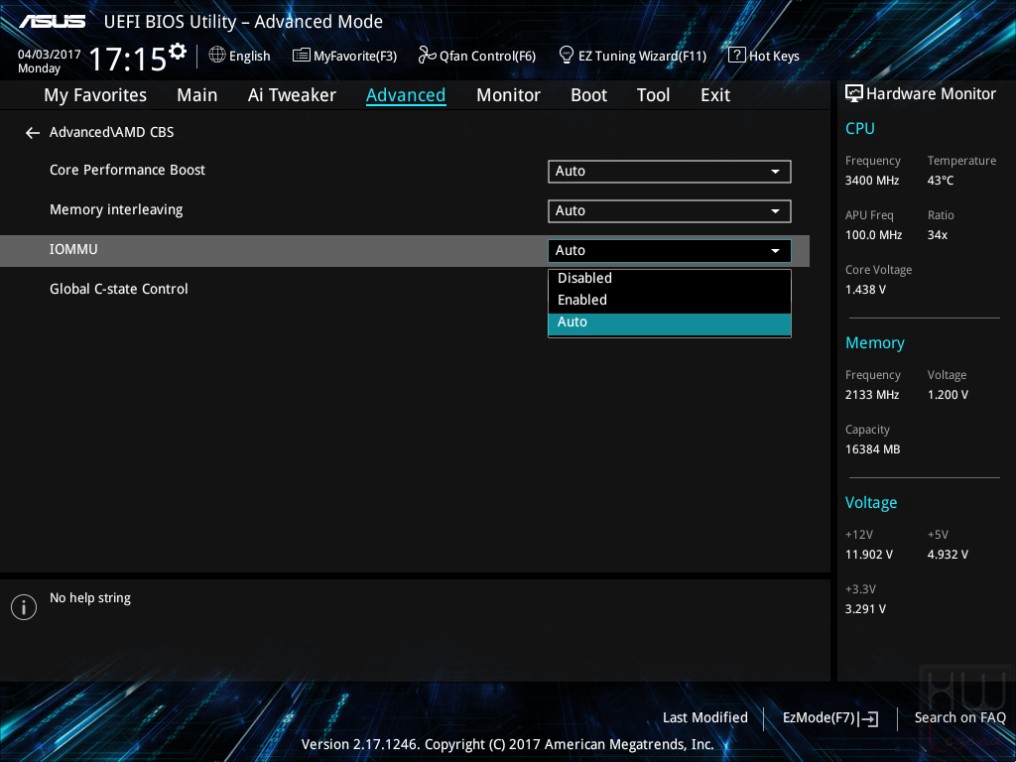Screen dimensions: 1016x762
Task: Switch to the Ai Tweaker tab
Action: [292, 95]
